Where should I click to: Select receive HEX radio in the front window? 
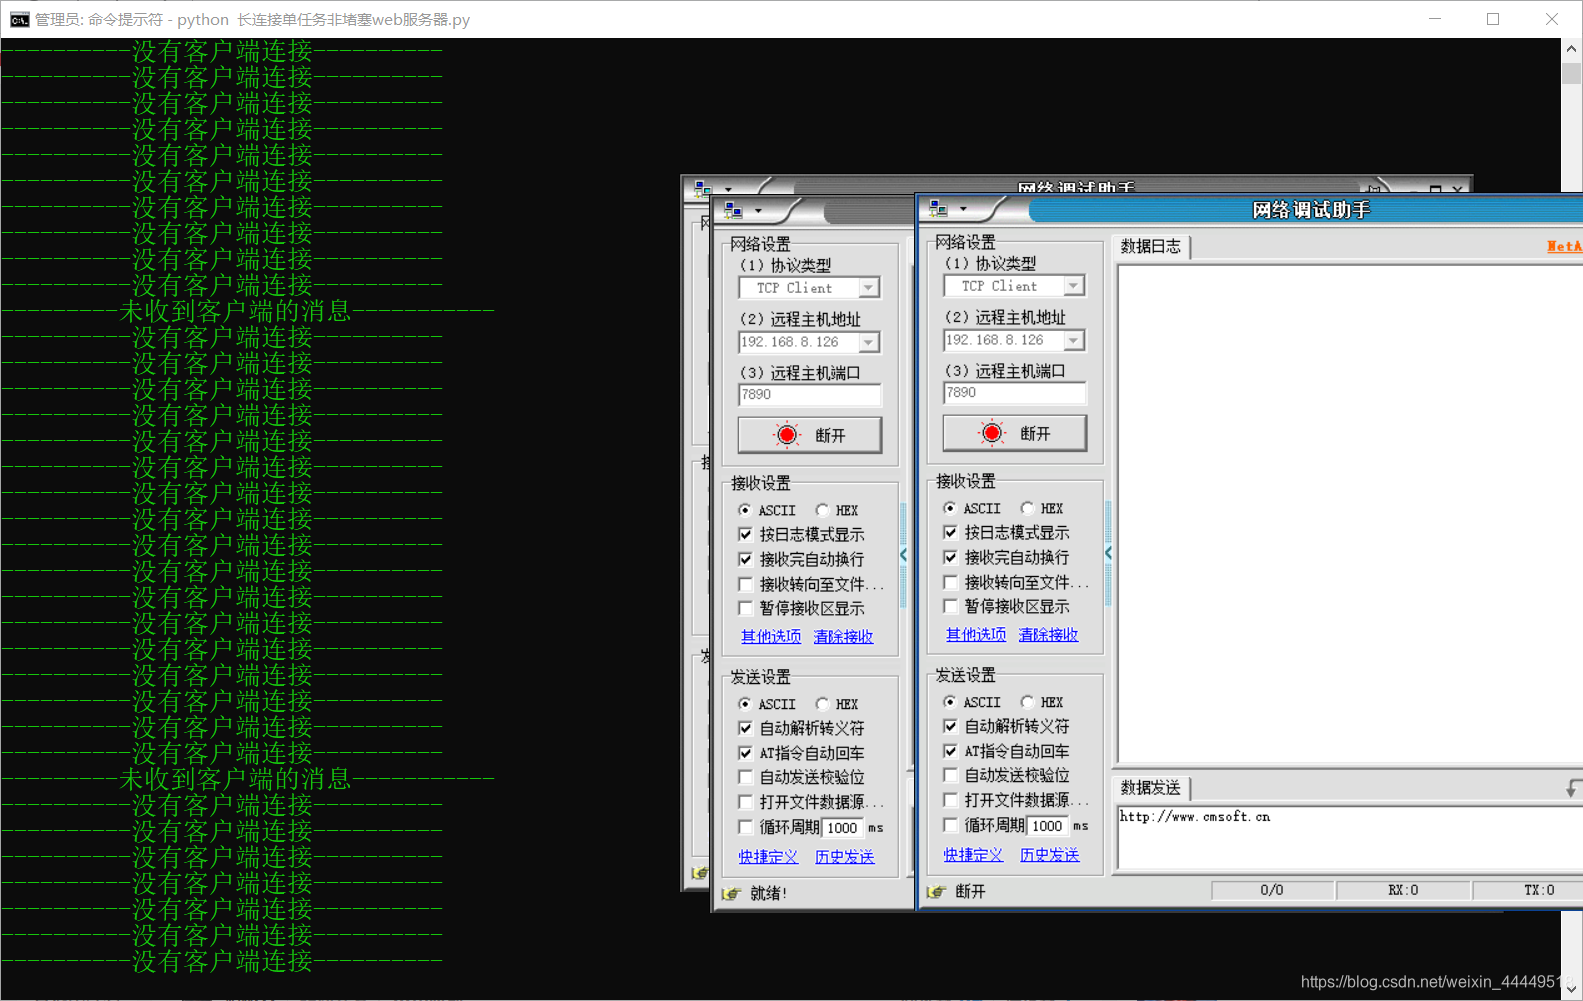click(x=1027, y=508)
